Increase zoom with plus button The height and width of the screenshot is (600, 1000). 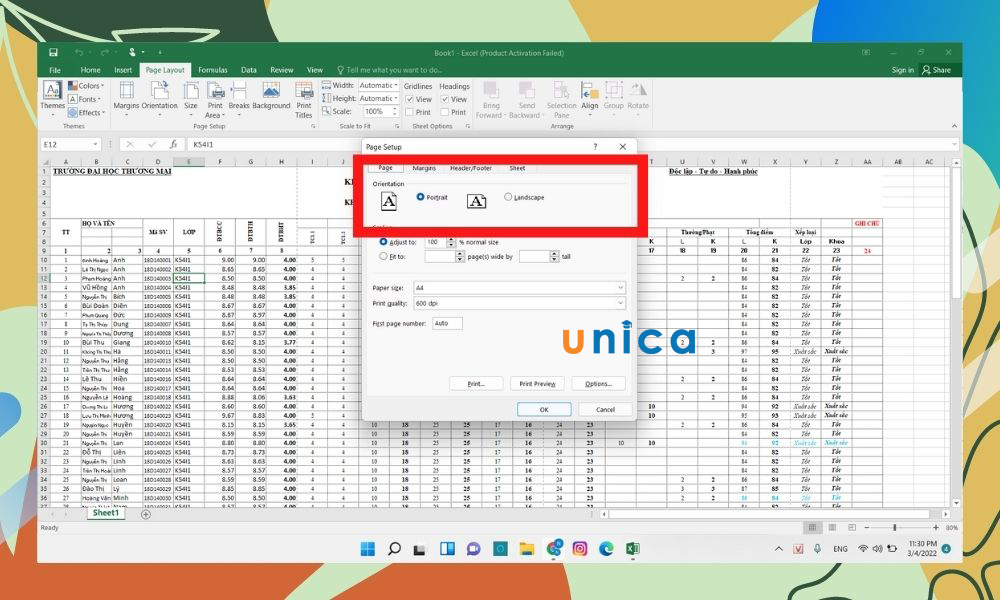(x=936, y=527)
